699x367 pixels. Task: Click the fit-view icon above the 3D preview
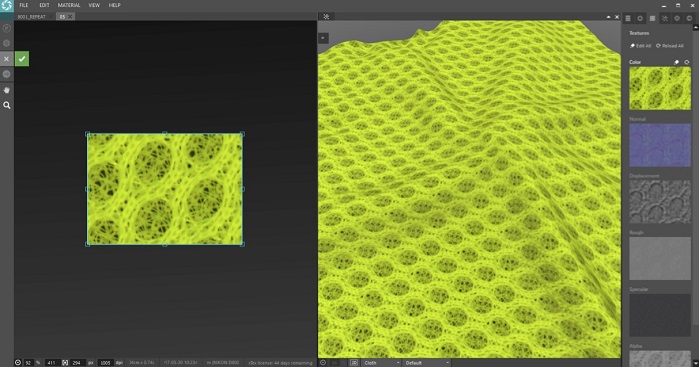coord(326,16)
